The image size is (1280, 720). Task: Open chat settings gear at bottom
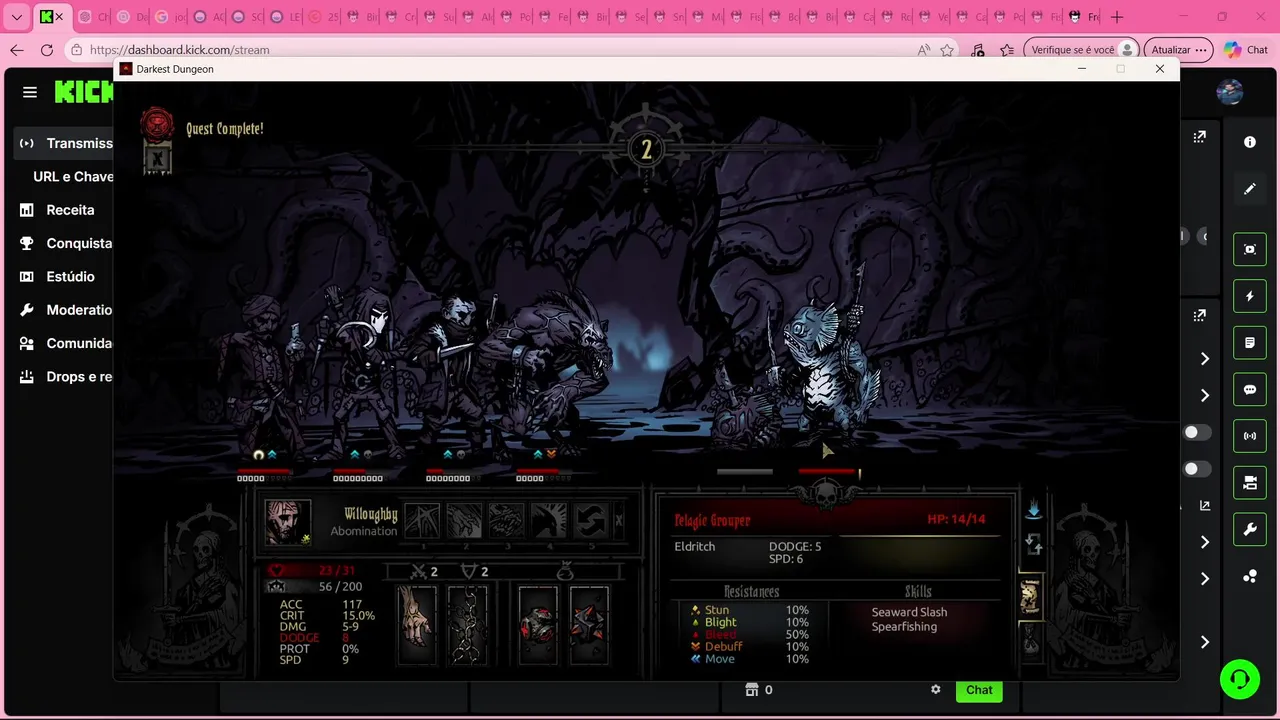coord(936,690)
